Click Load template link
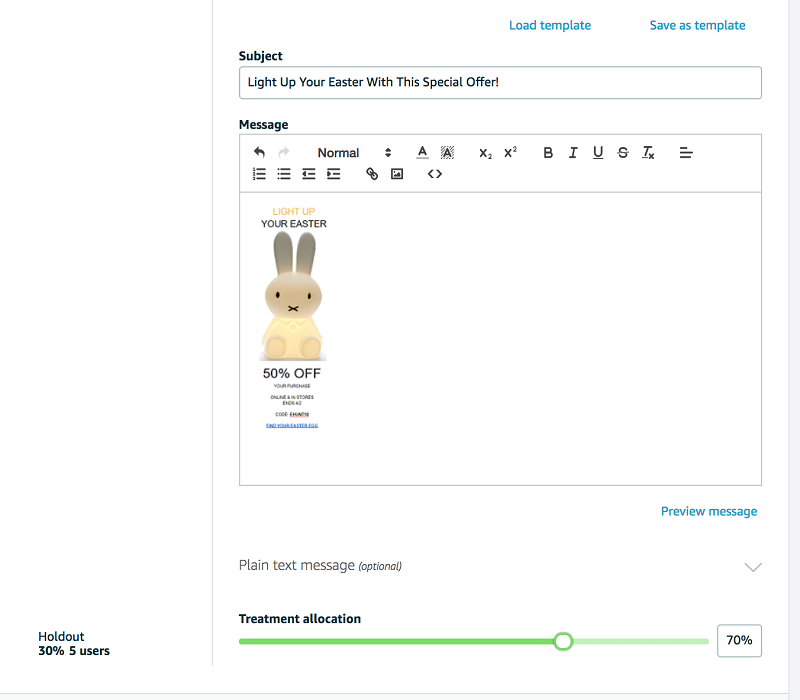This screenshot has height=700, width=800. coord(550,25)
